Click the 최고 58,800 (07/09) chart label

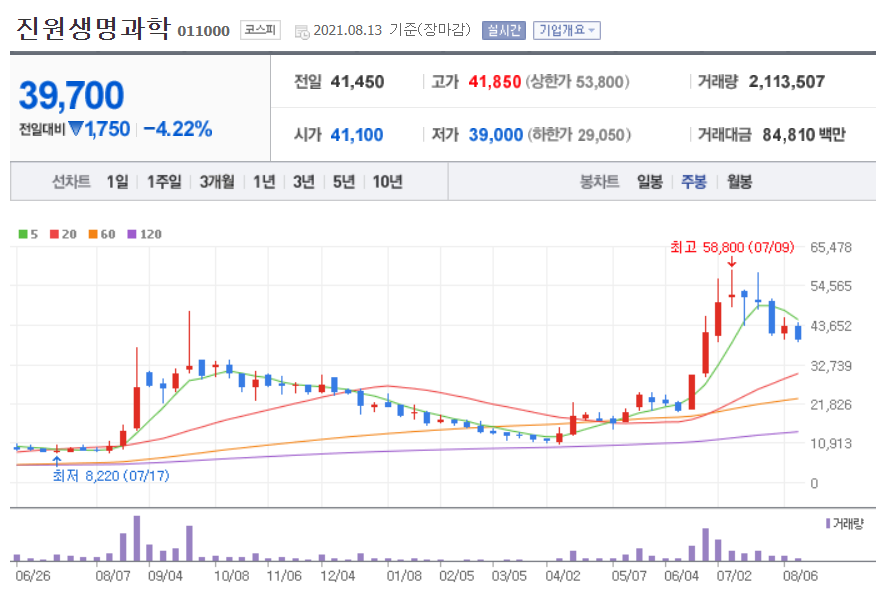point(732,247)
